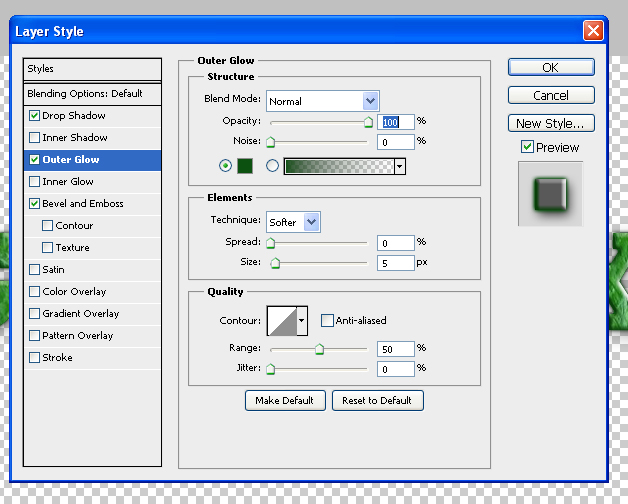Toggle the Anti-aliased checkbox
This screenshot has width=628, height=504.
327,321
